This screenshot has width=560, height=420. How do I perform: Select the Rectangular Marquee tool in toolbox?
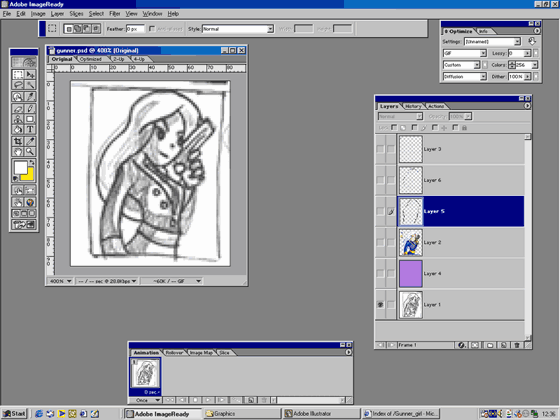[x=18, y=74]
